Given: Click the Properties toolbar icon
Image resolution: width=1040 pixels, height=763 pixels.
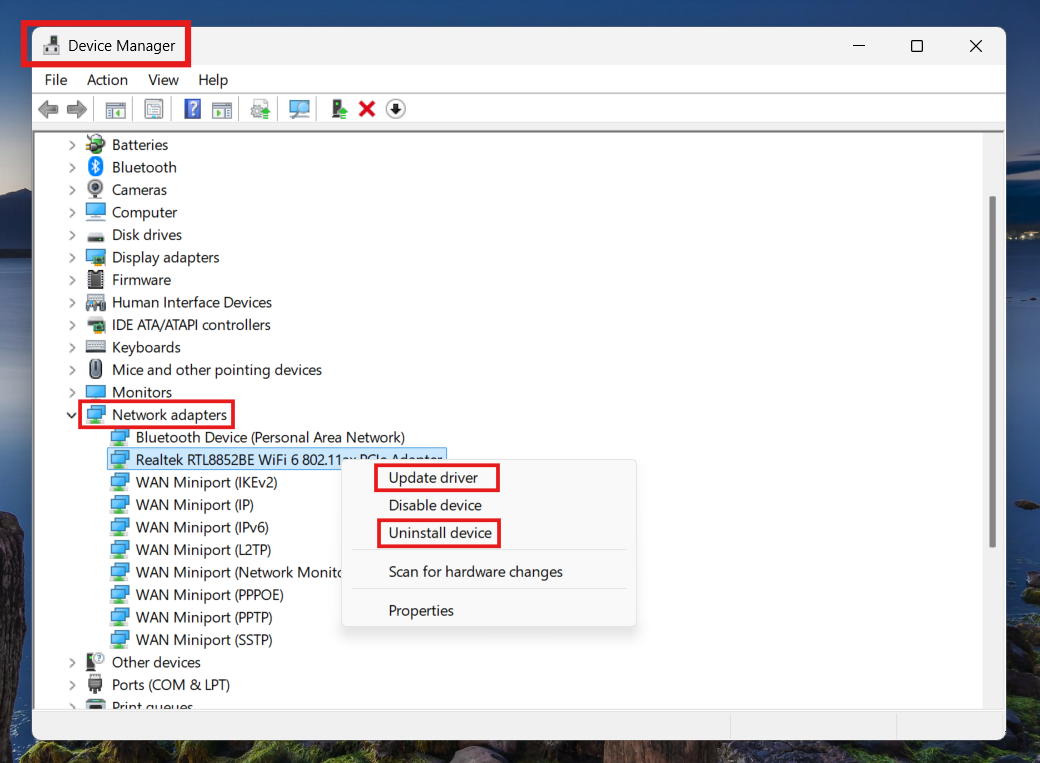Looking at the screenshot, I should 153,109.
